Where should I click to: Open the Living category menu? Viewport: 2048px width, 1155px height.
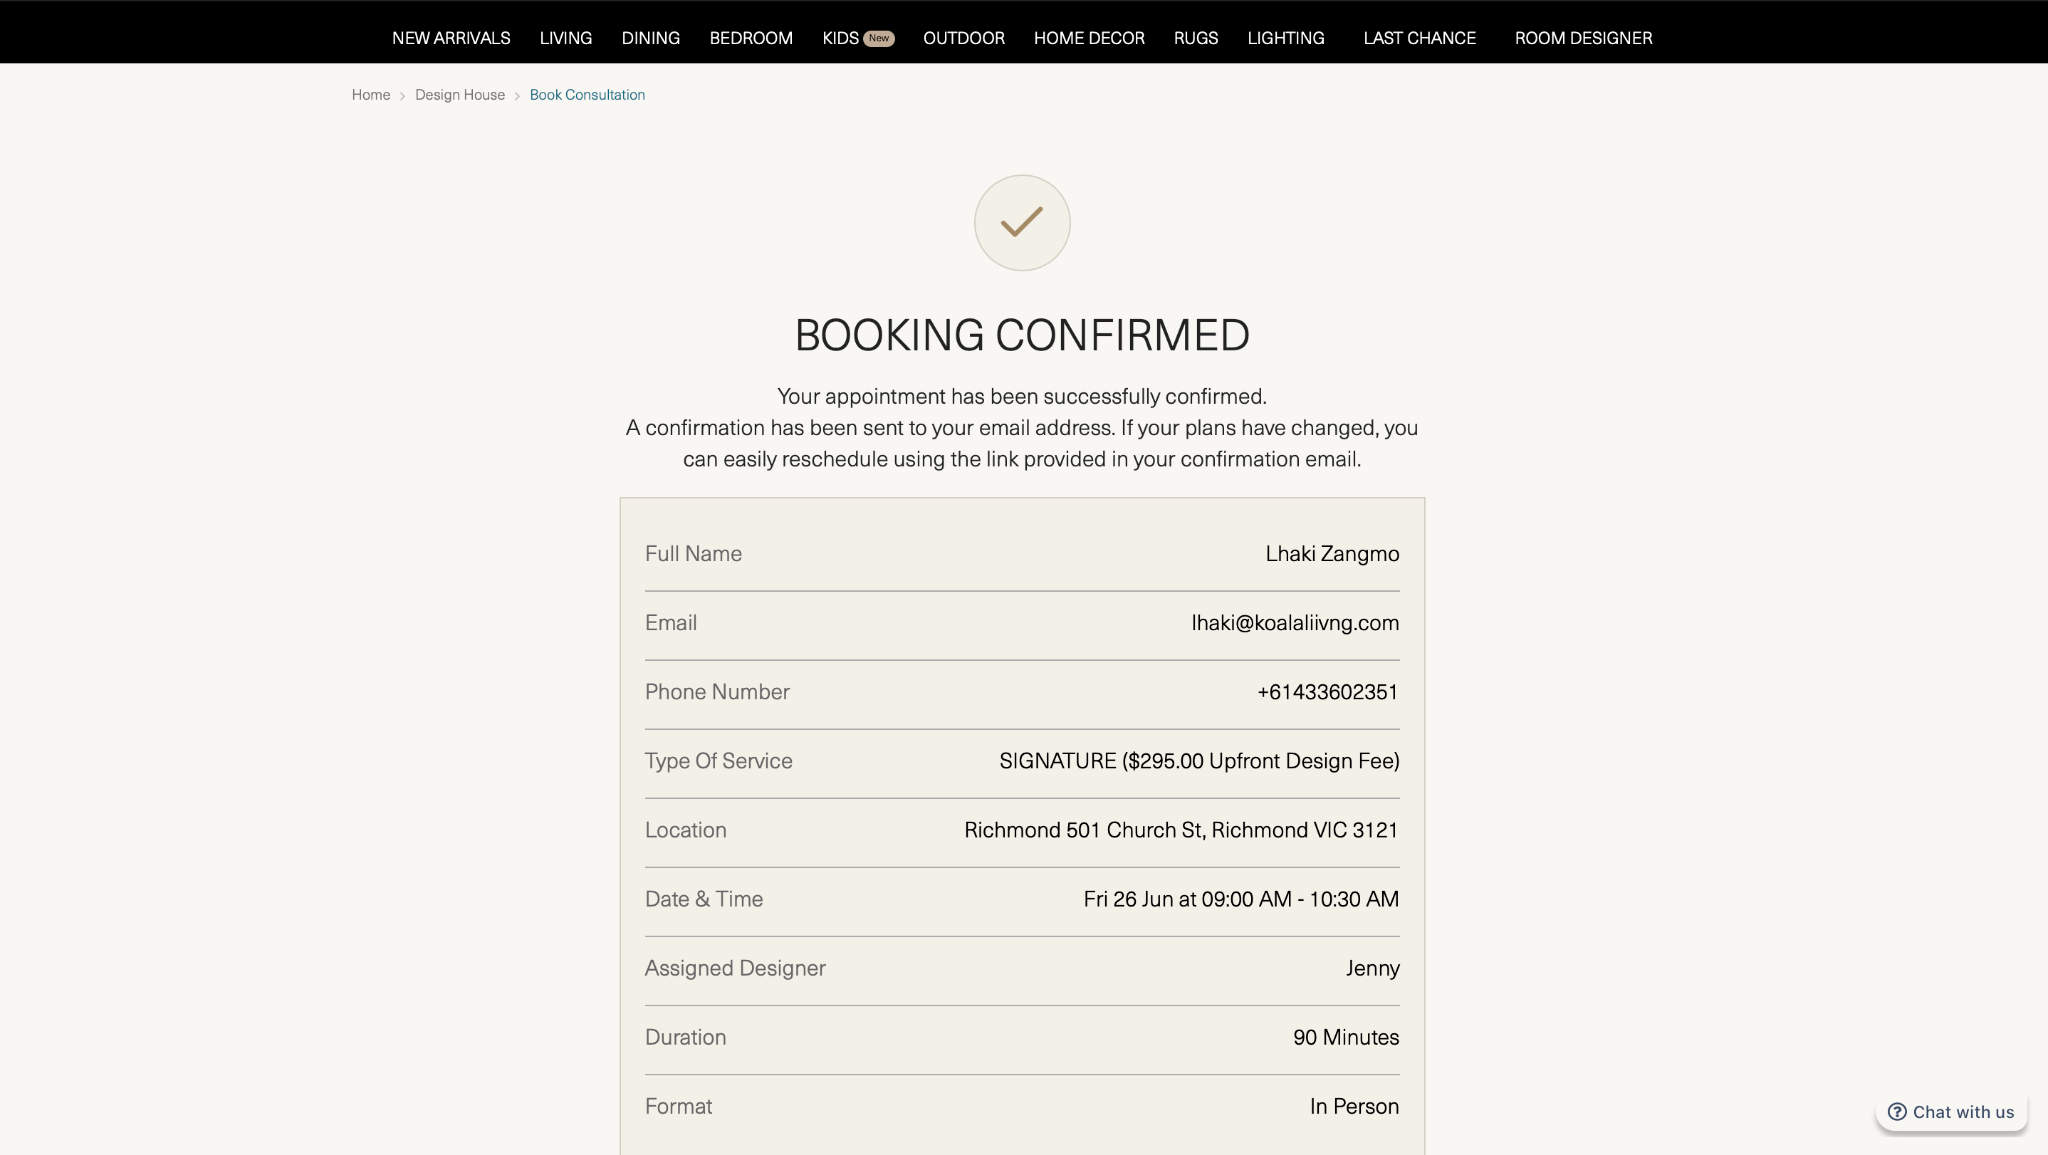[x=566, y=38]
